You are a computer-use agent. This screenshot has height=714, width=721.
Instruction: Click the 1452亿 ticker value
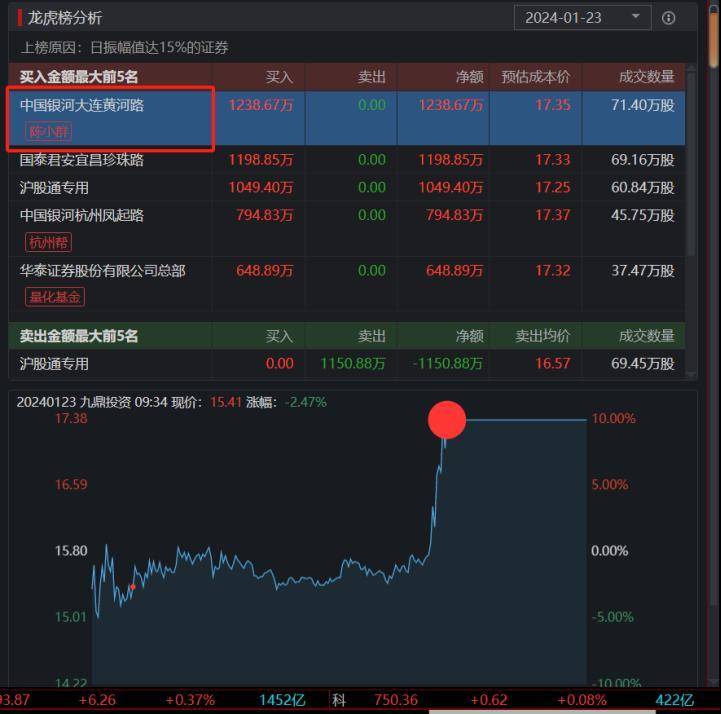(x=282, y=700)
